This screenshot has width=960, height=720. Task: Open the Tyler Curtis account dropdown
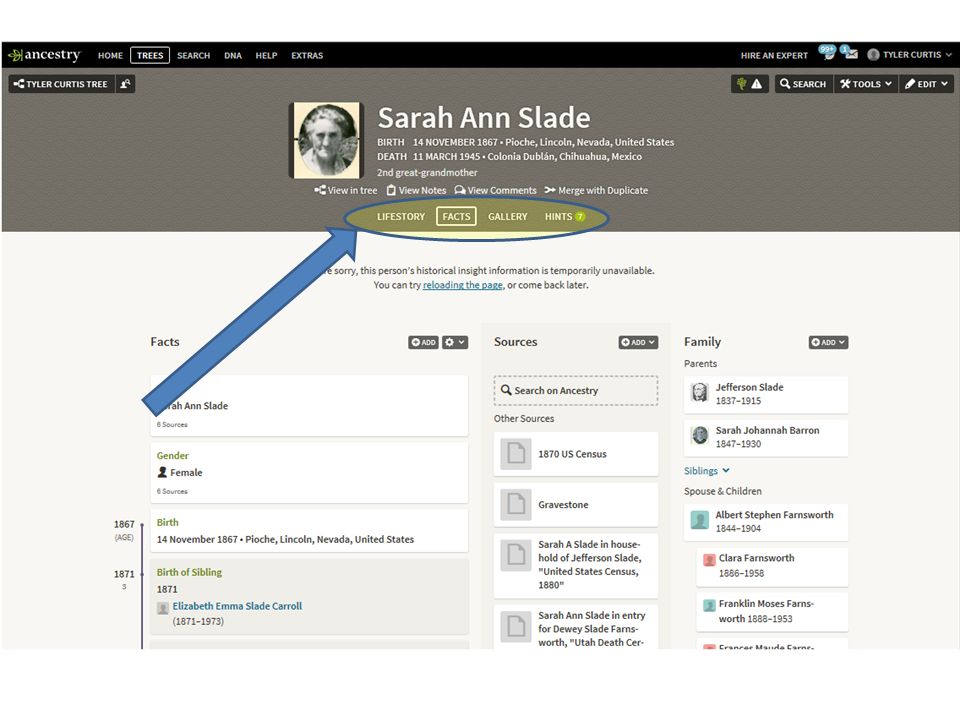pos(910,54)
